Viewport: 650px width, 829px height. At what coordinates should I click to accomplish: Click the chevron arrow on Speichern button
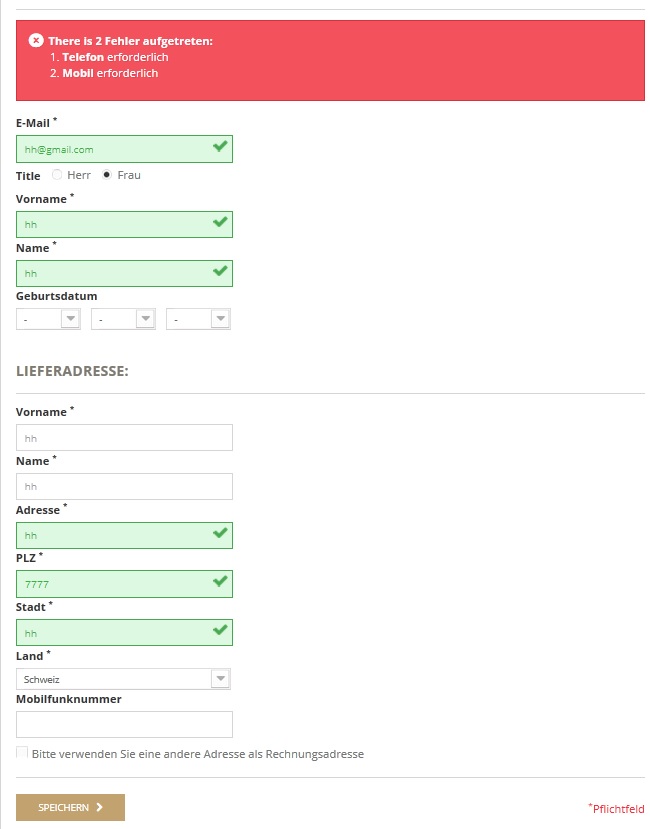point(99,807)
